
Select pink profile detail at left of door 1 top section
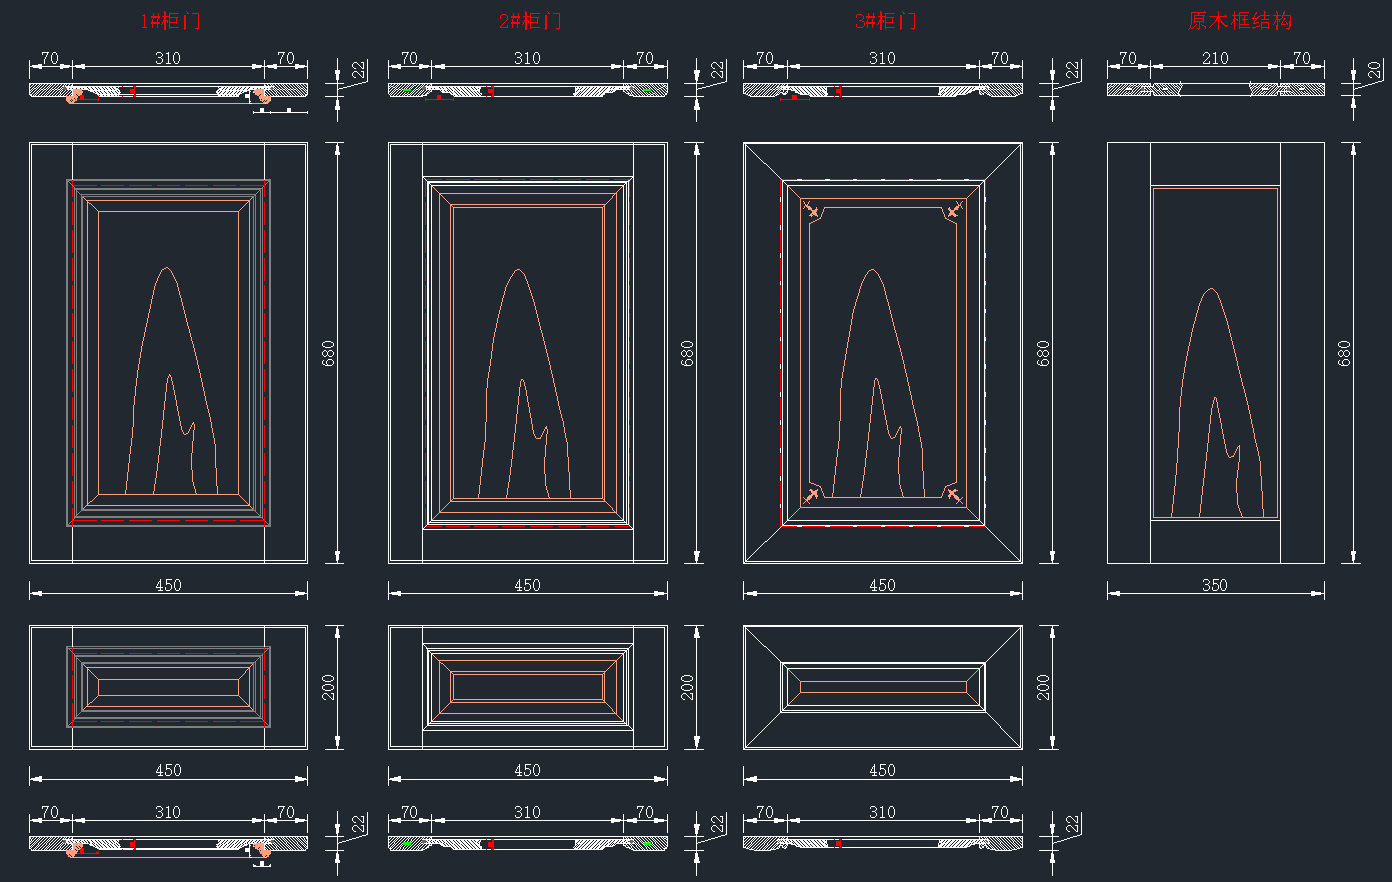coord(73,96)
